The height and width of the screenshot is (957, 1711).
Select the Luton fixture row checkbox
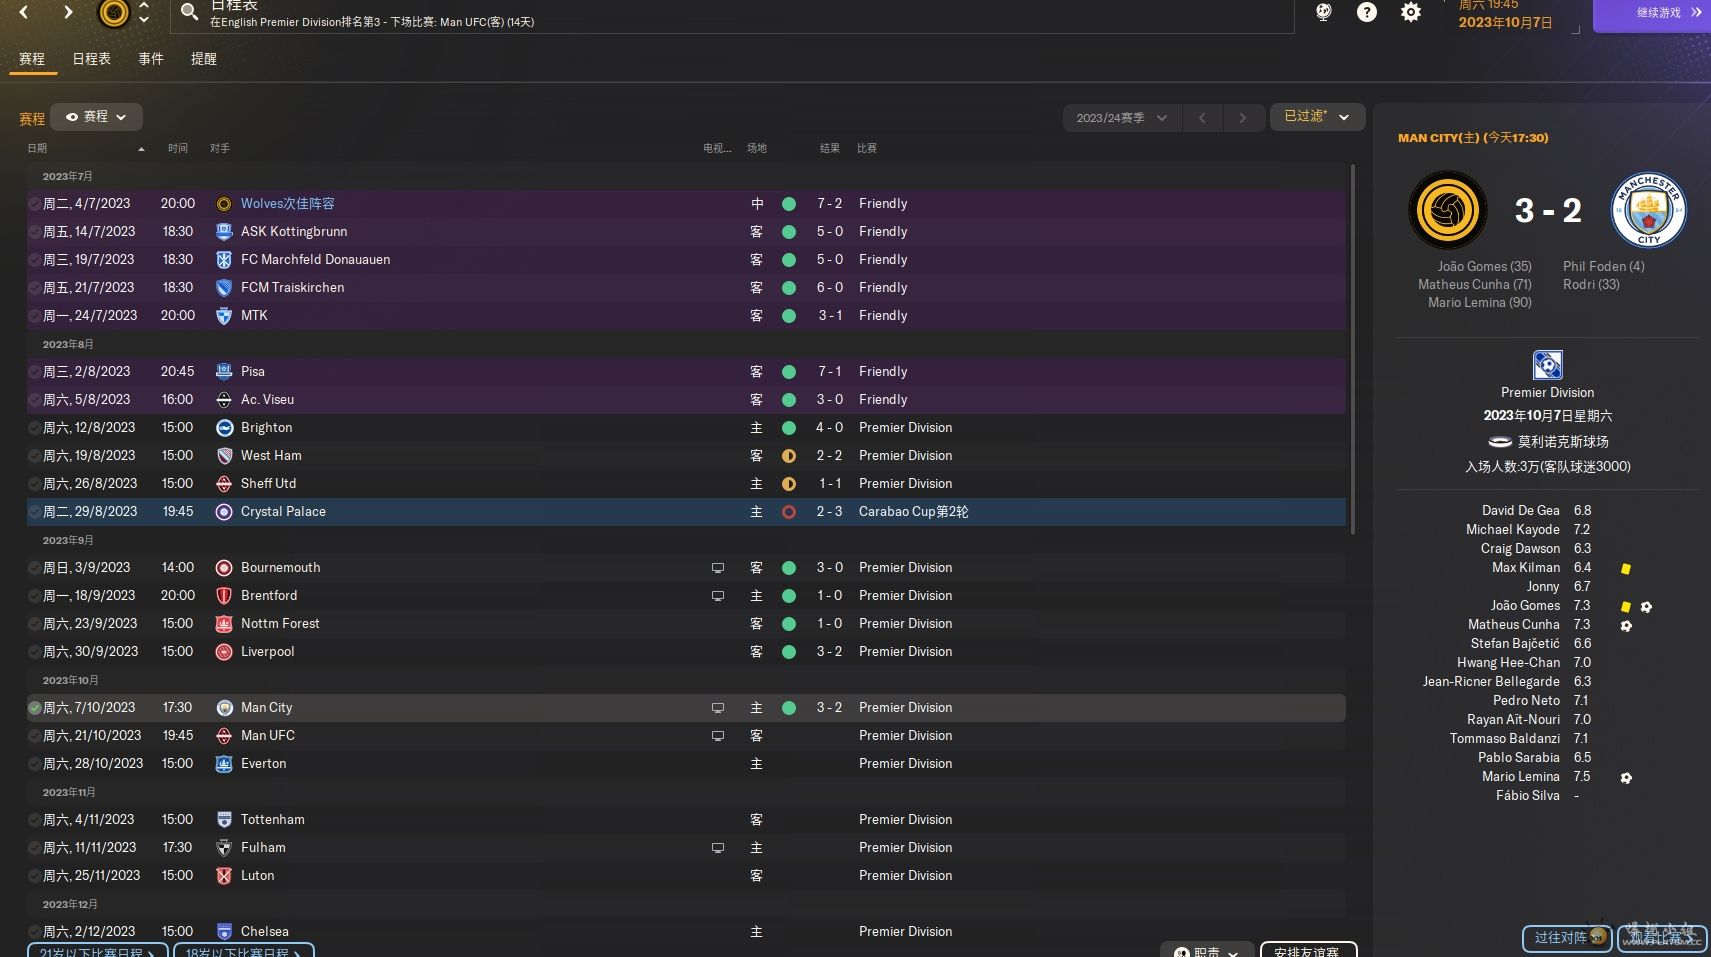(34, 875)
